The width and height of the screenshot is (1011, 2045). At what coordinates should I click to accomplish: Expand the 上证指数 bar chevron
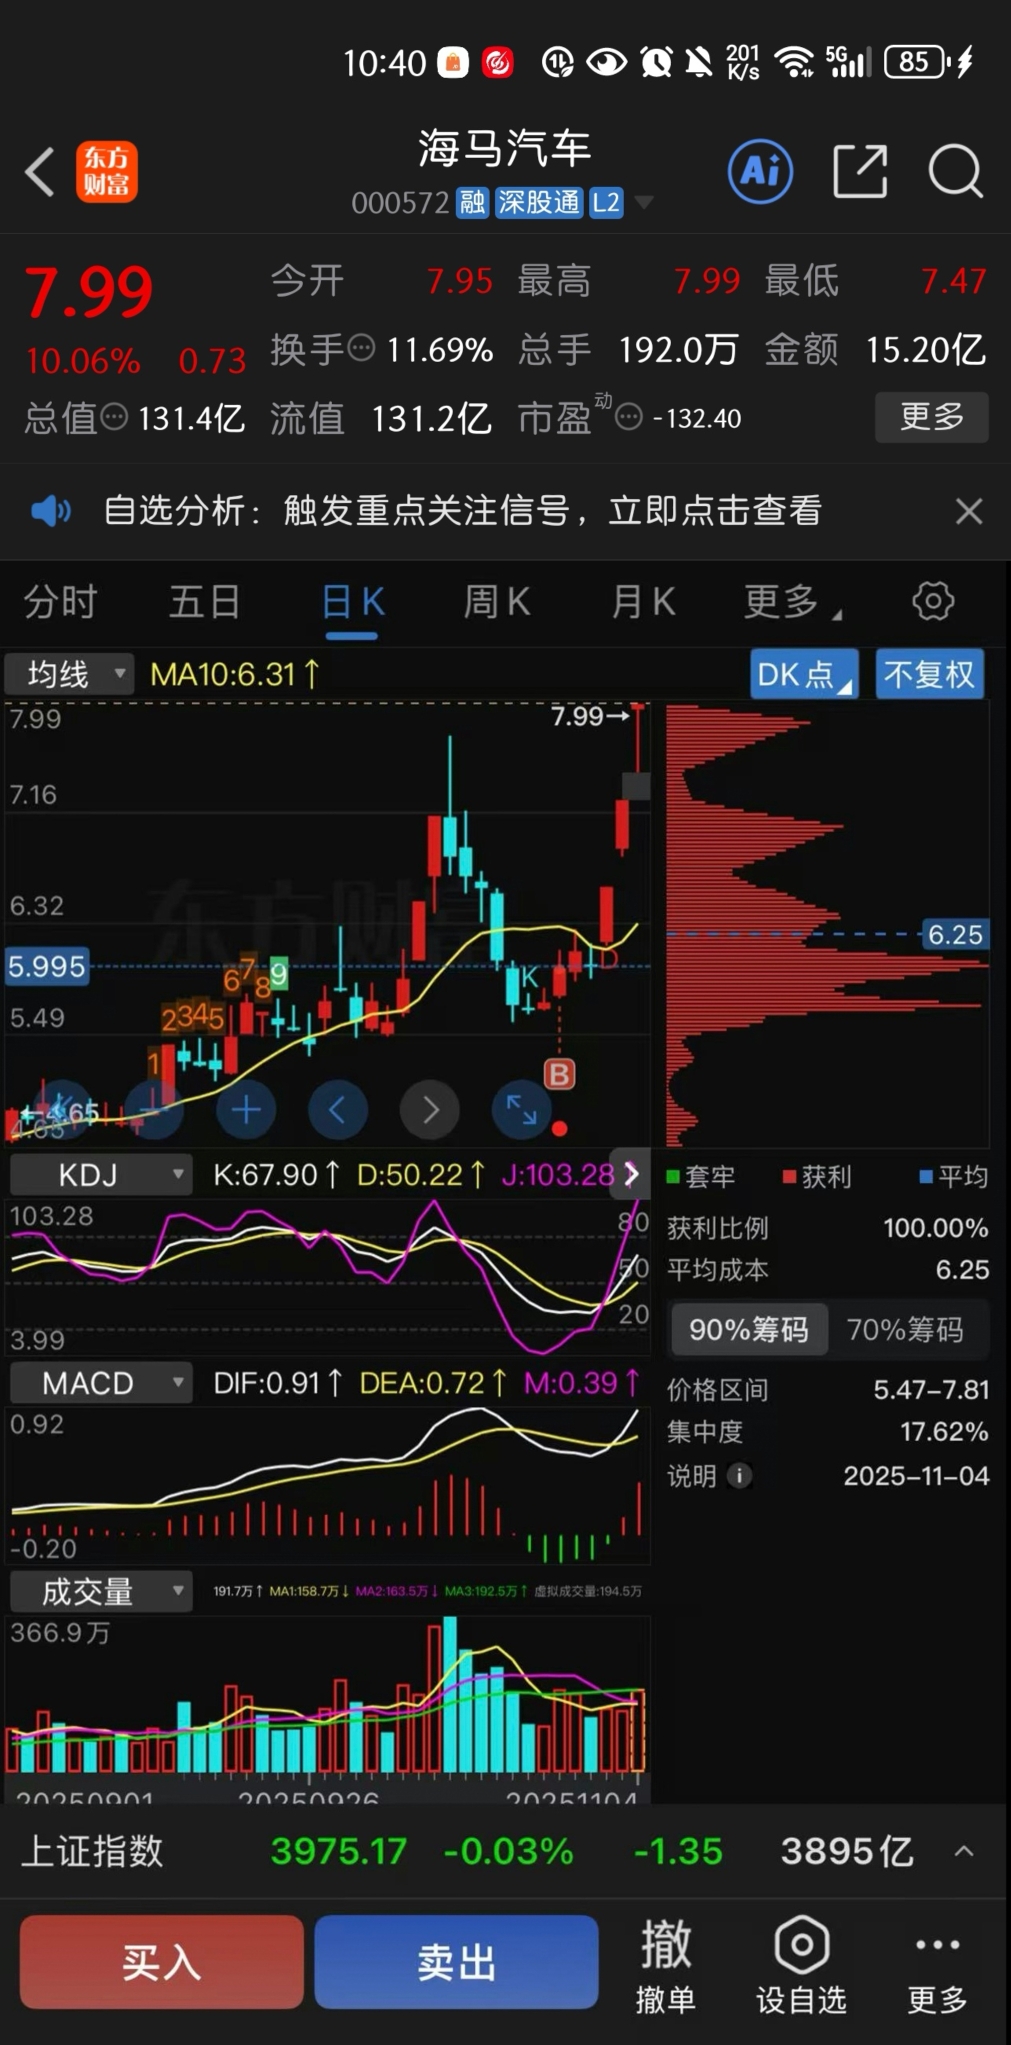pyautogui.click(x=964, y=1851)
